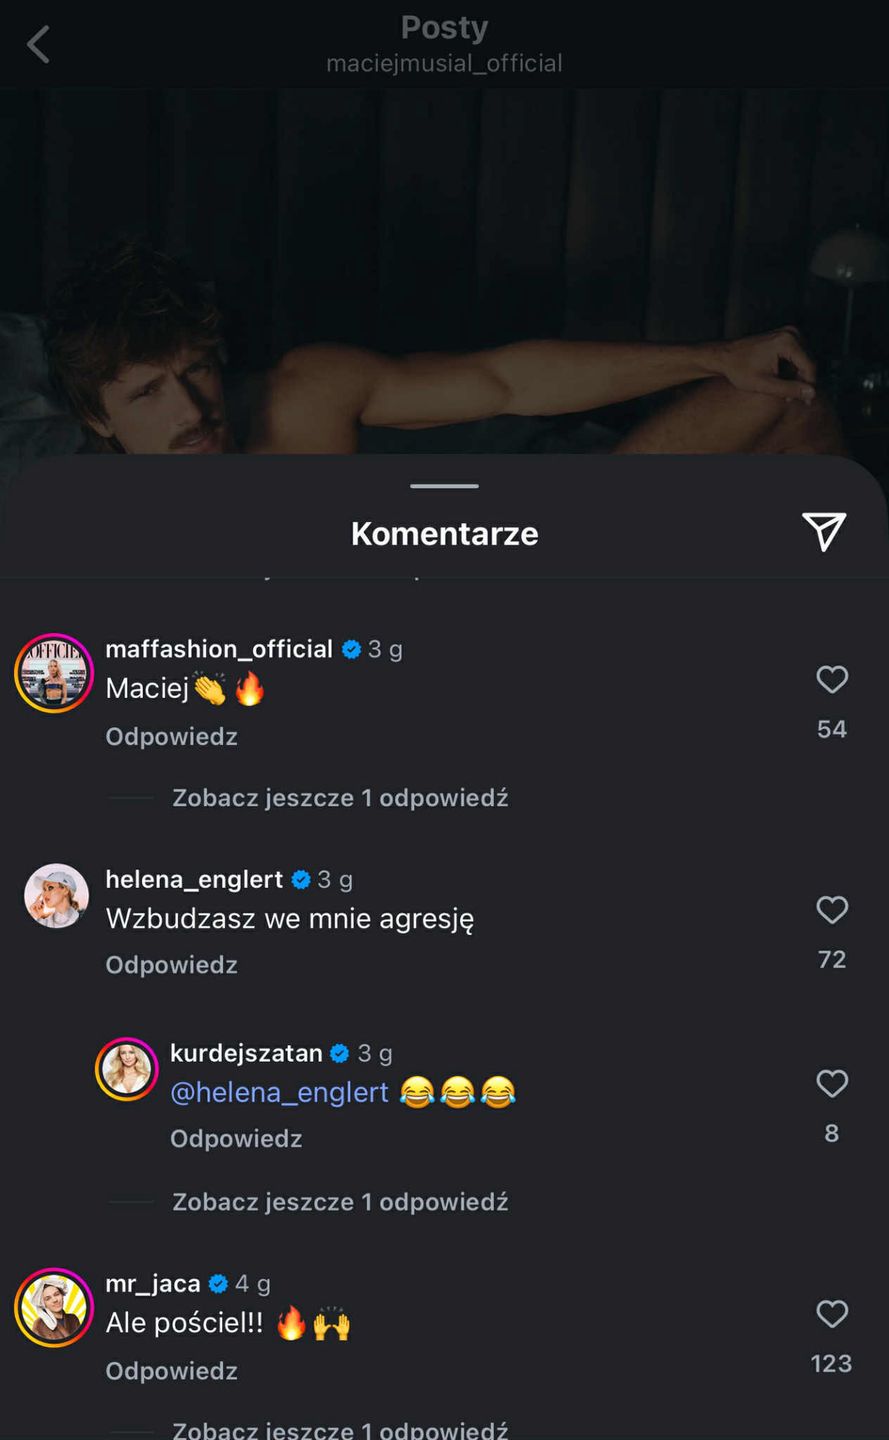889x1440 pixels.
Task: Open maciejmusial_official from the title bar
Action: click(444, 63)
